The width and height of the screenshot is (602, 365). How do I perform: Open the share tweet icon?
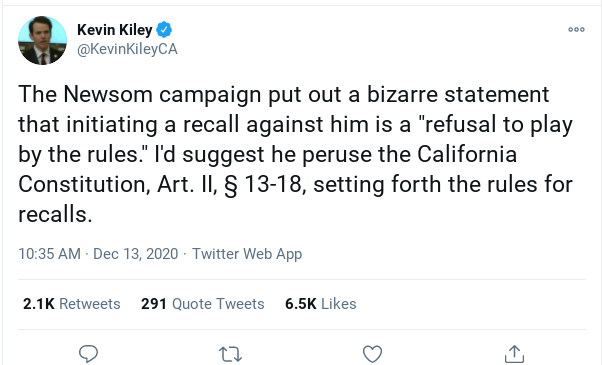point(514,353)
